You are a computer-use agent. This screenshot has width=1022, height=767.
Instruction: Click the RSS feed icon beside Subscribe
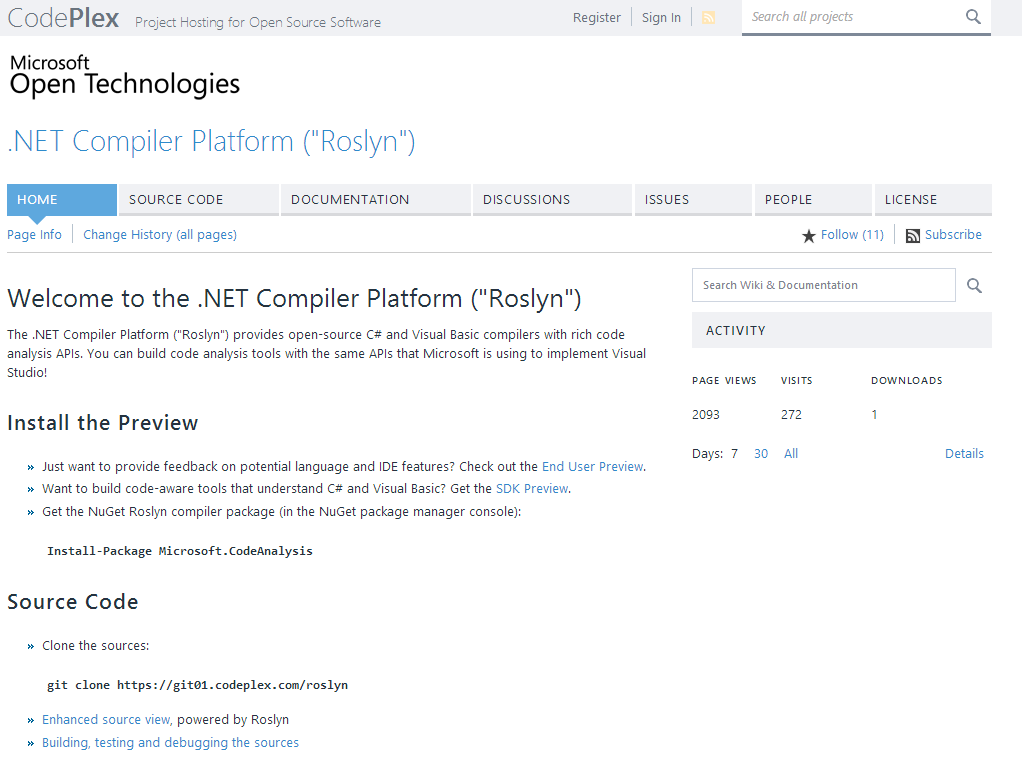[x=911, y=234]
